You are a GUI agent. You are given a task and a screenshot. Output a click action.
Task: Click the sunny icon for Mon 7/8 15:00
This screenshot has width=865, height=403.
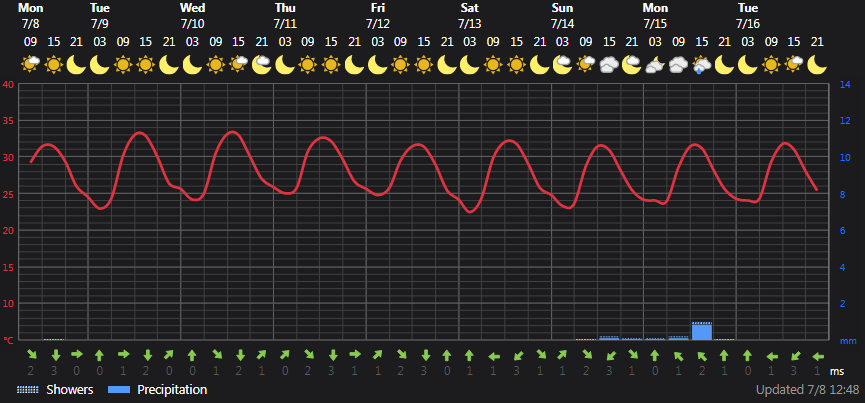pos(54,65)
